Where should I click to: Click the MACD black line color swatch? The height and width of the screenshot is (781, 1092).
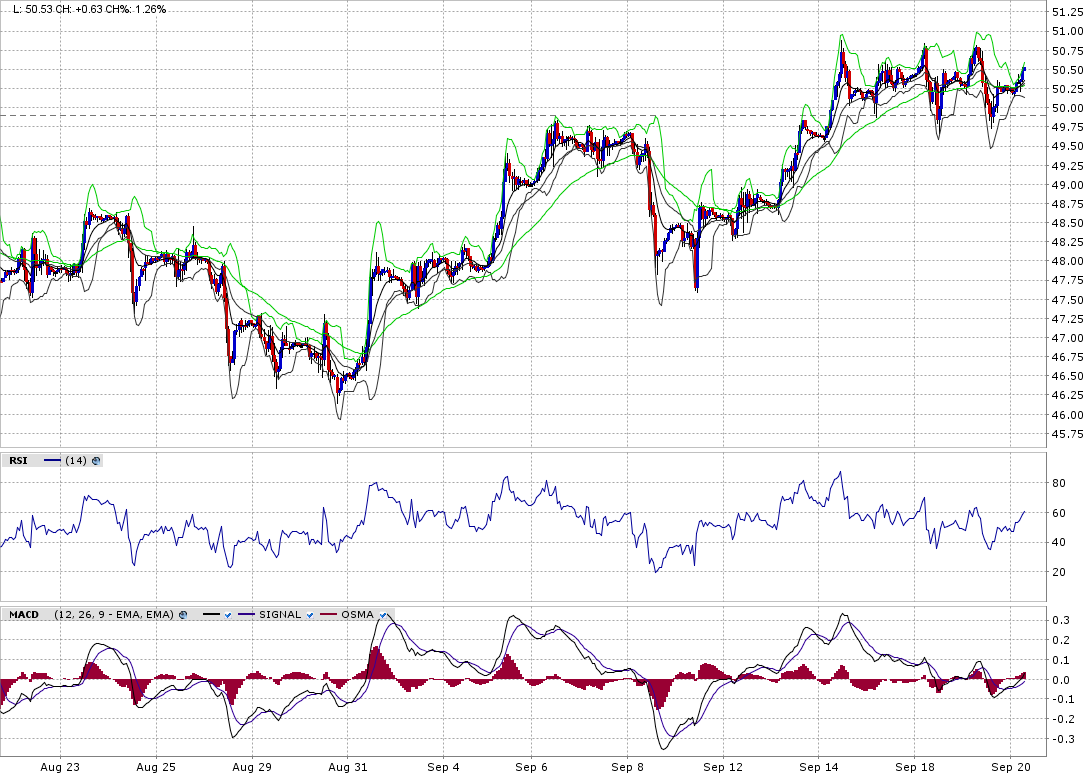point(210,614)
